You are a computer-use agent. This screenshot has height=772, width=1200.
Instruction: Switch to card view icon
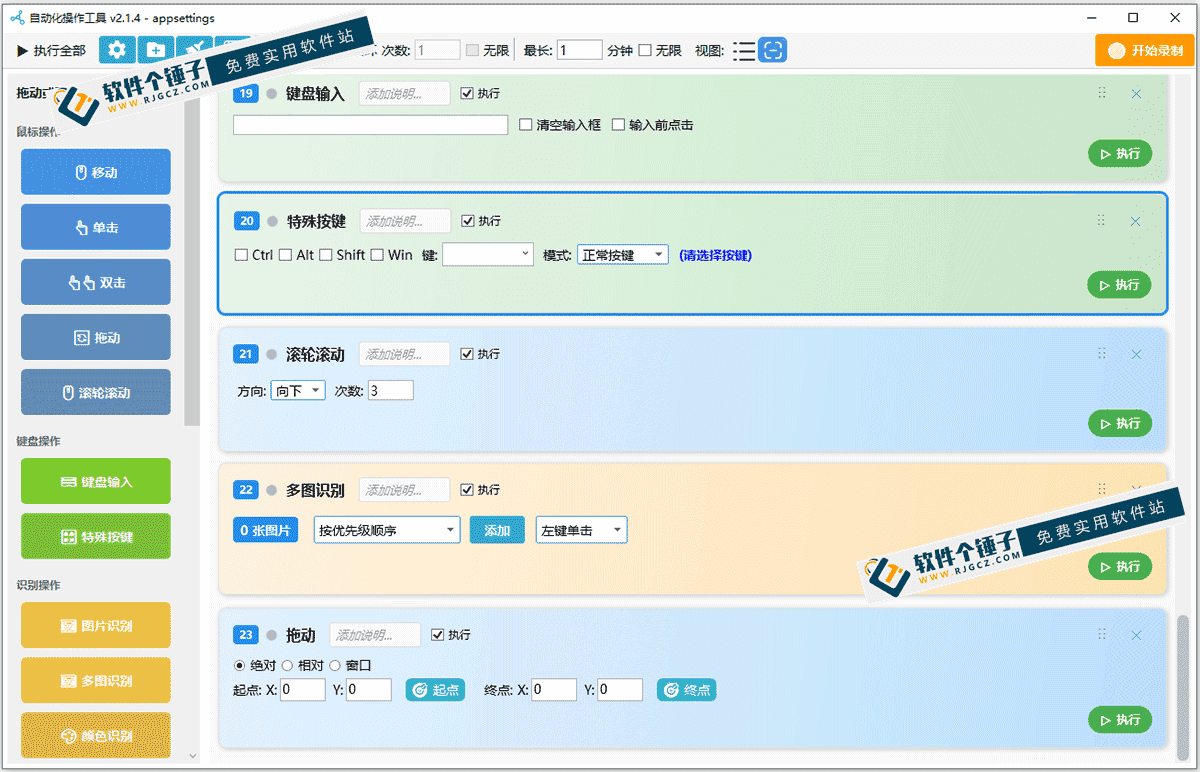click(x=772, y=51)
